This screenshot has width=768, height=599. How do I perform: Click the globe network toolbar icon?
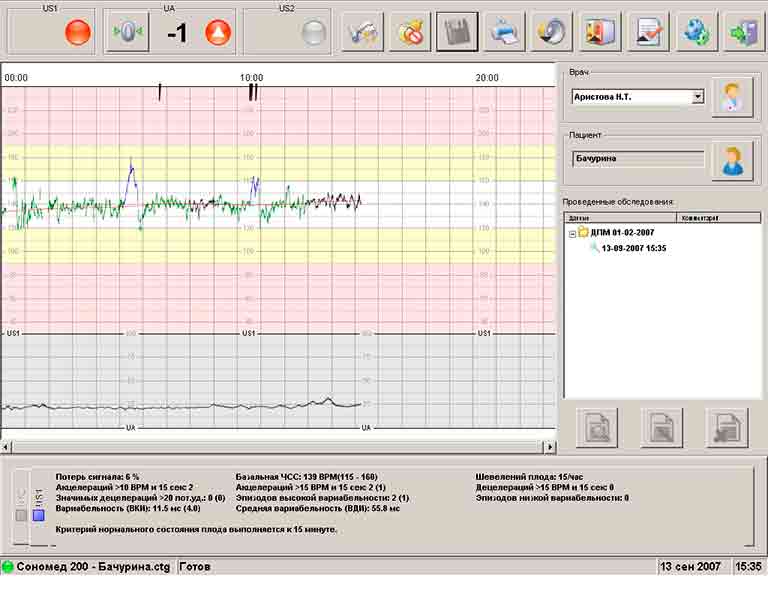click(x=696, y=32)
